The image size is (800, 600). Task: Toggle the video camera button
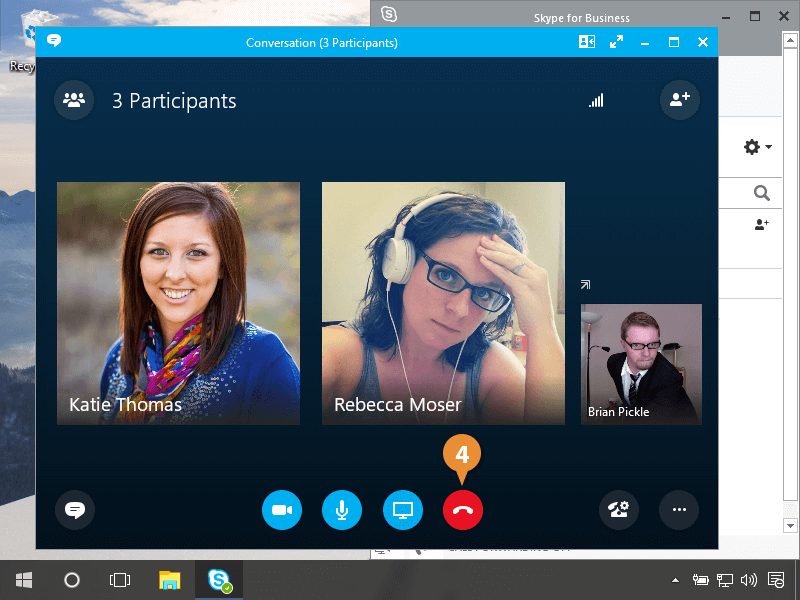coord(281,510)
